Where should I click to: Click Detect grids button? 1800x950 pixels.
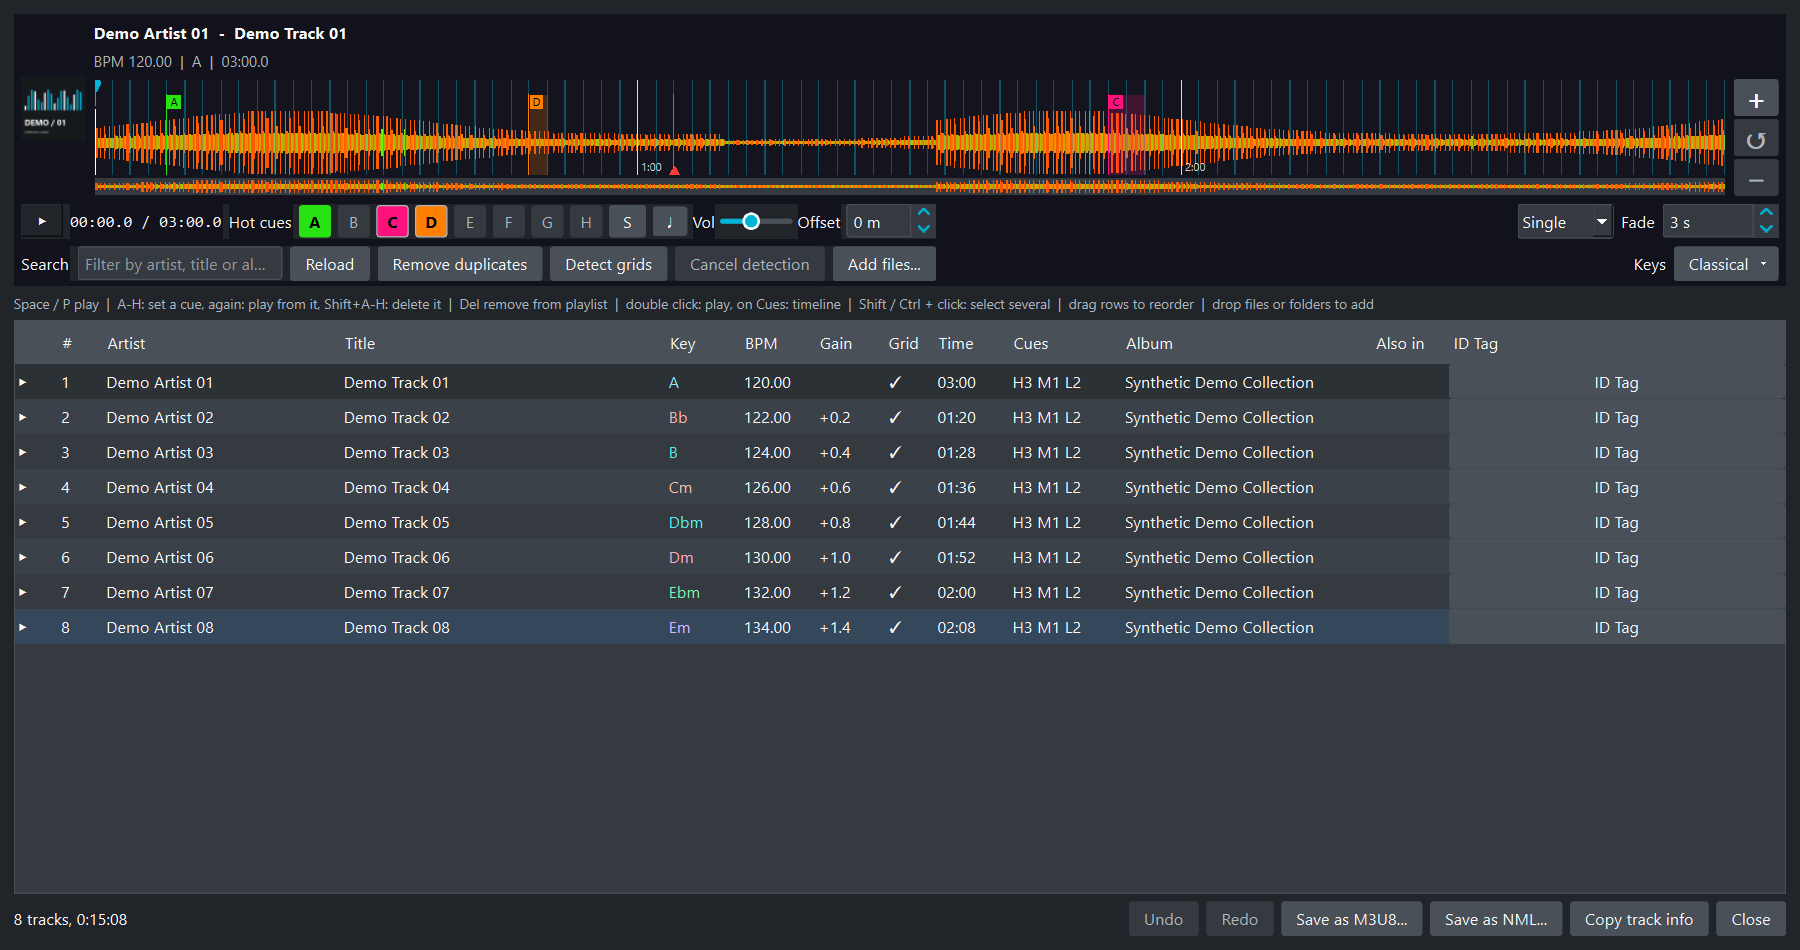[608, 264]
